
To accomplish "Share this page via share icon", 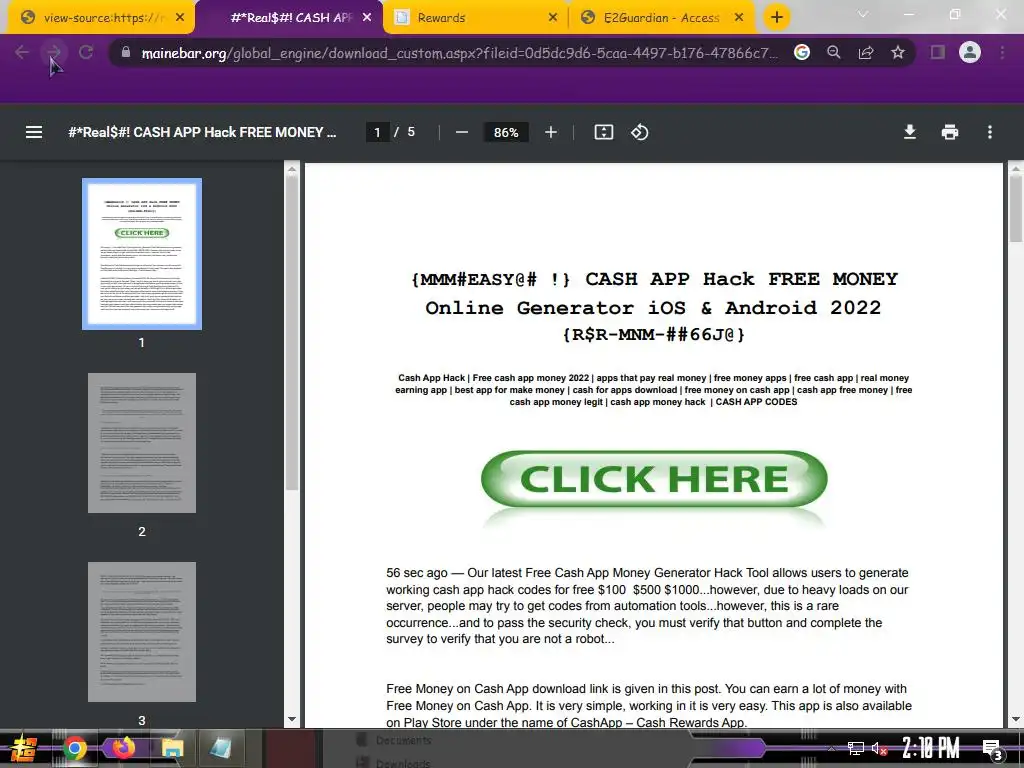I will (866, 52).
